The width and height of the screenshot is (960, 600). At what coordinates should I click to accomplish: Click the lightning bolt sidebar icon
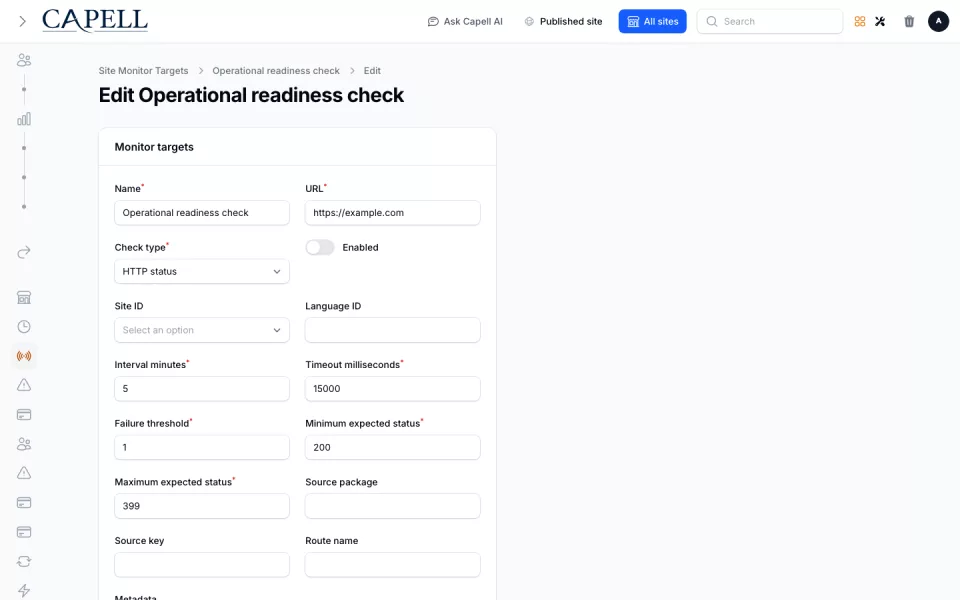24,590
